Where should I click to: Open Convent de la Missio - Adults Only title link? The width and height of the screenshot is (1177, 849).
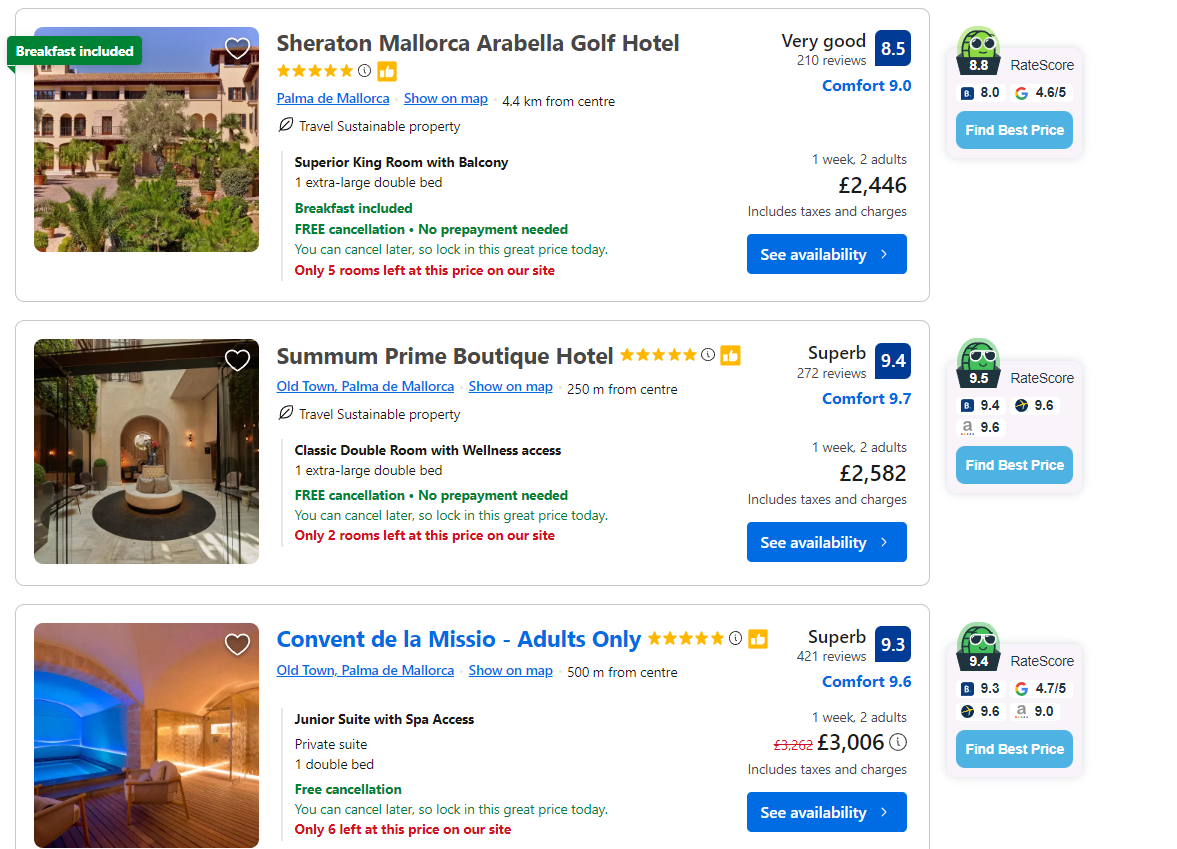tap(458, 640)
